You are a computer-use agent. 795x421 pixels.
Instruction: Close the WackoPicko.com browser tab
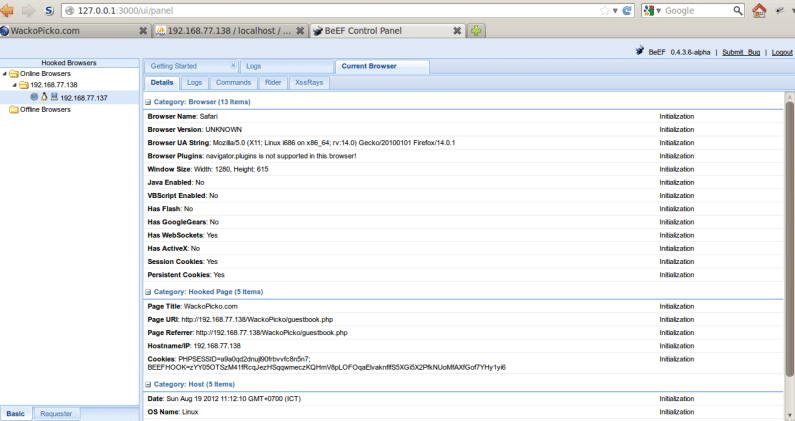click(x=142, y=31)
